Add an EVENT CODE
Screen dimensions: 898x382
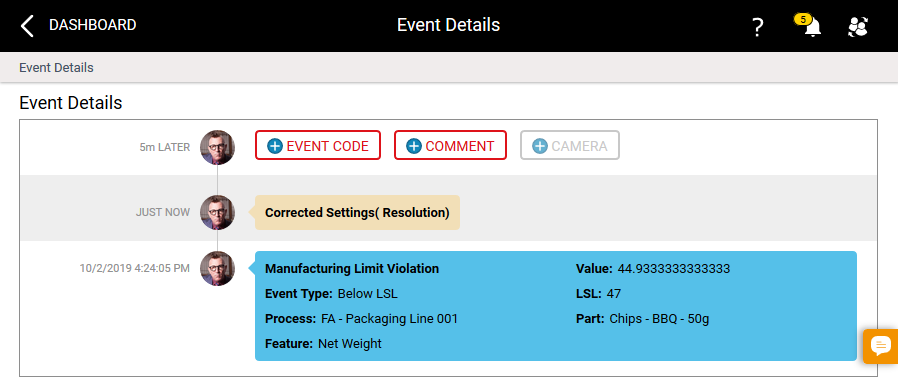318,145
